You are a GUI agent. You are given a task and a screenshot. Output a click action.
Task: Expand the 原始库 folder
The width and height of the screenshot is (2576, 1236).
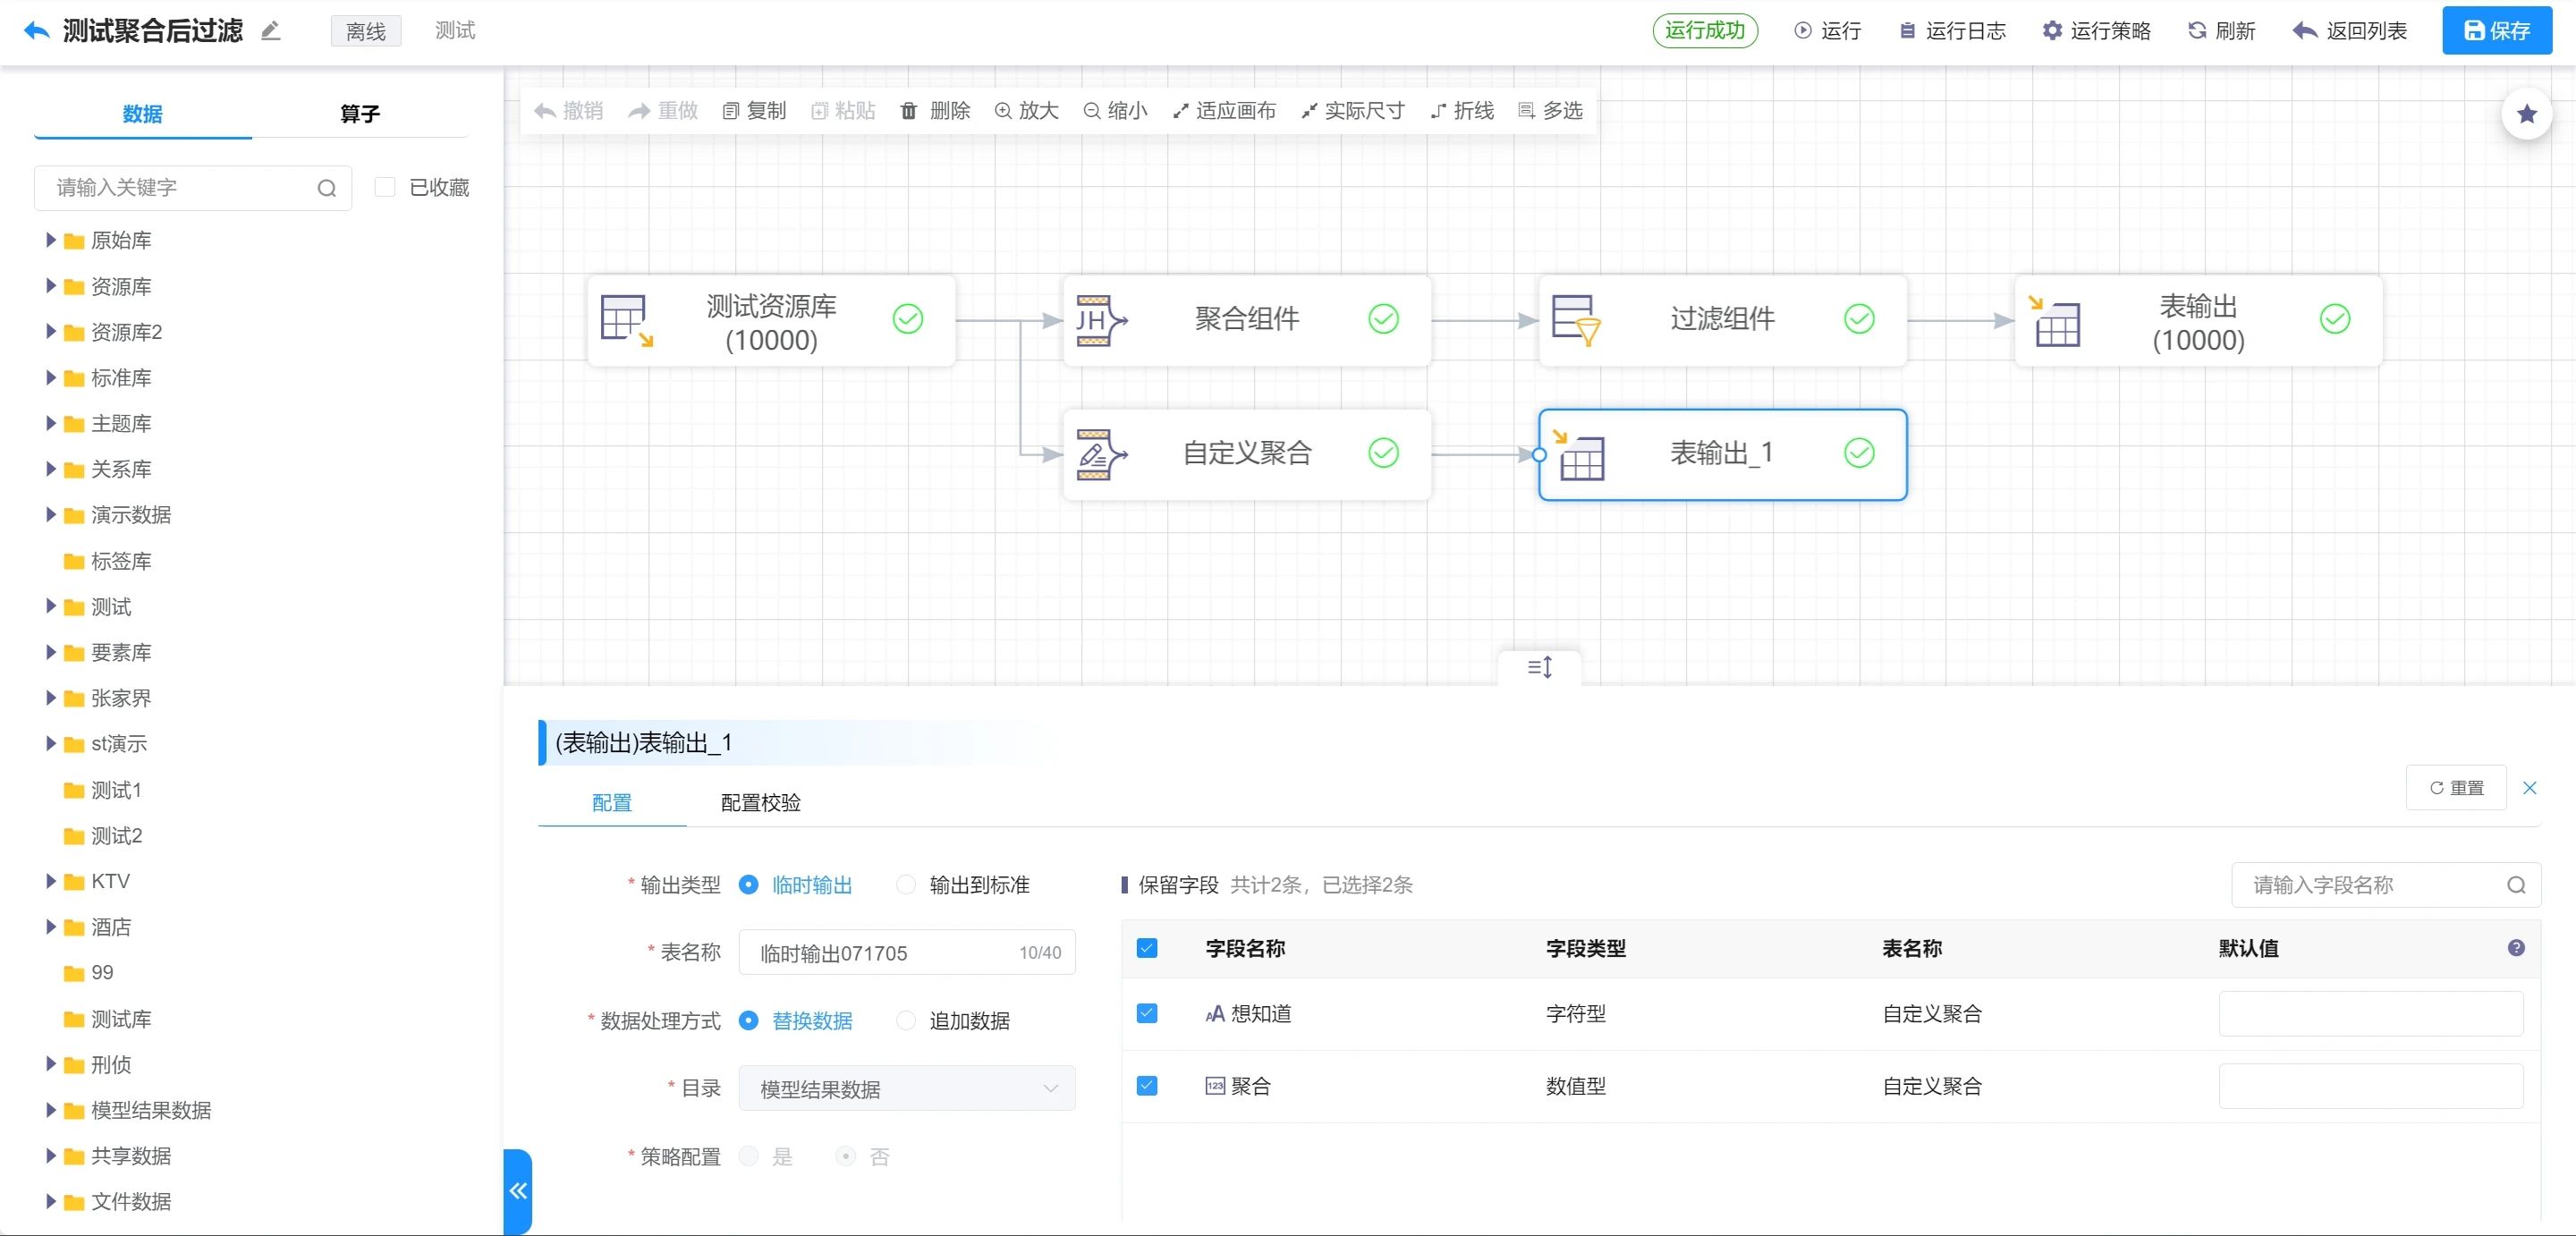coord(51,240)
